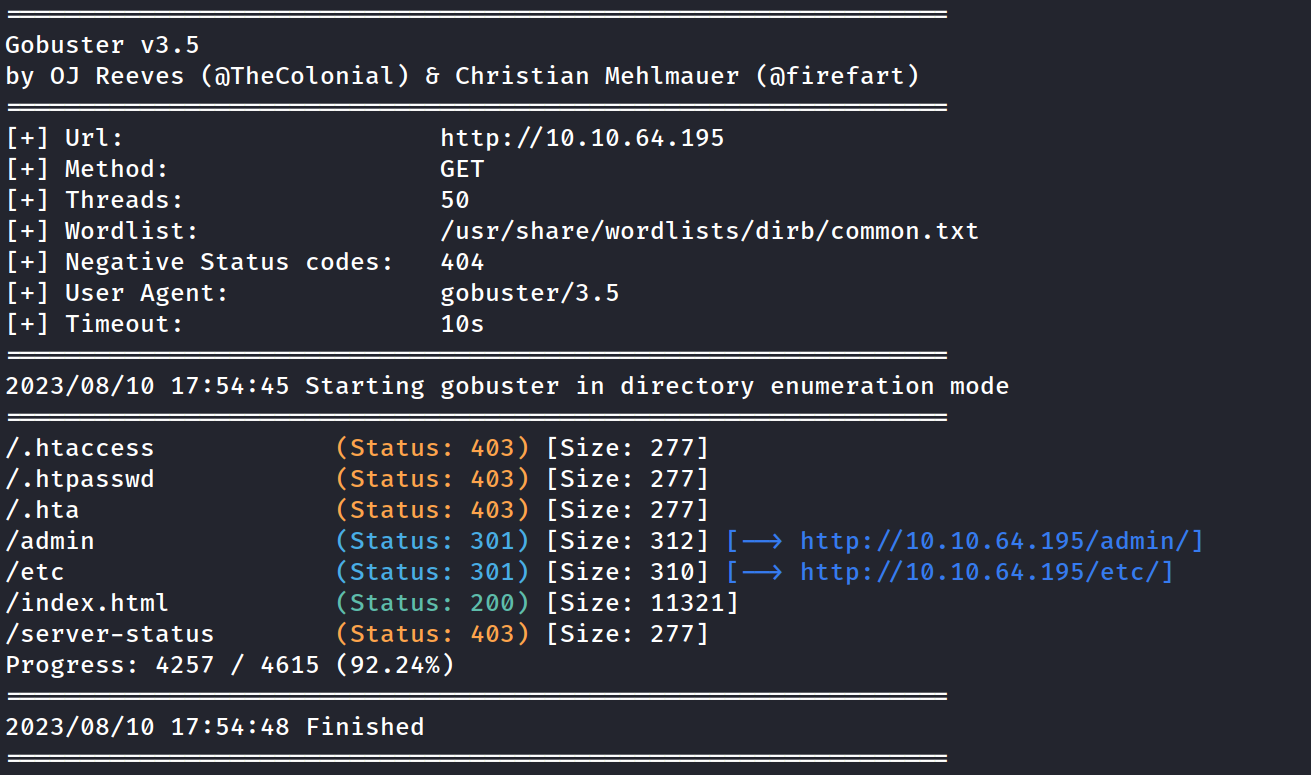Screen dimensions: 1311x775
Task: Click the /etc directory entry
Action: click(35, 572)
